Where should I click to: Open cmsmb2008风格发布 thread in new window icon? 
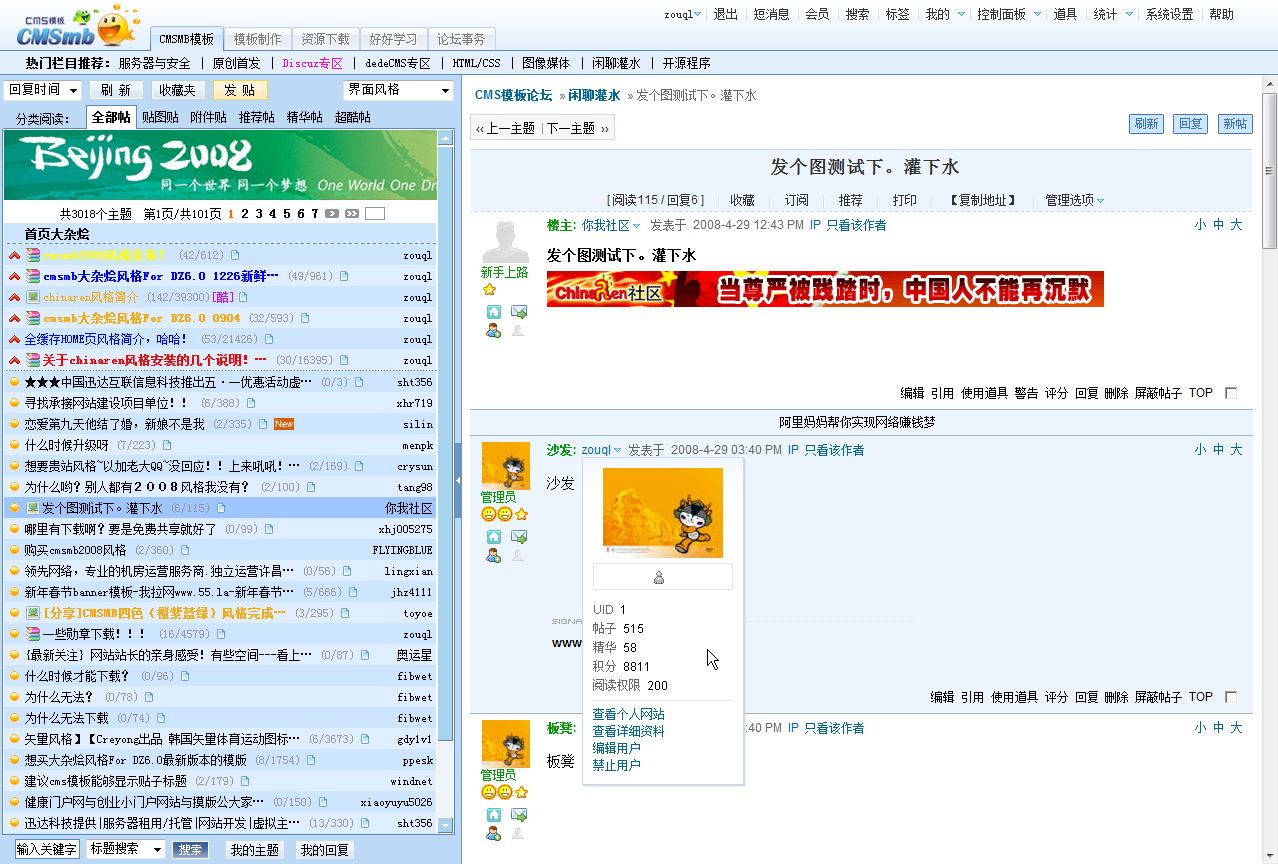(x=236, y=255)
